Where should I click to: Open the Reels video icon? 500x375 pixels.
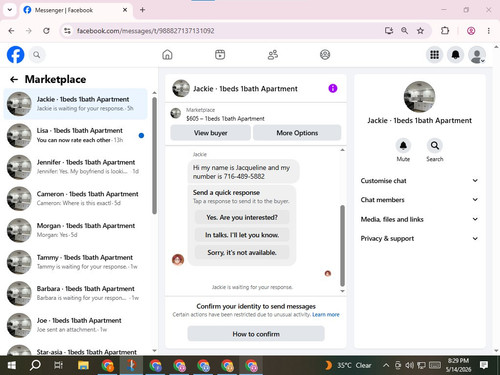(220, 55)
